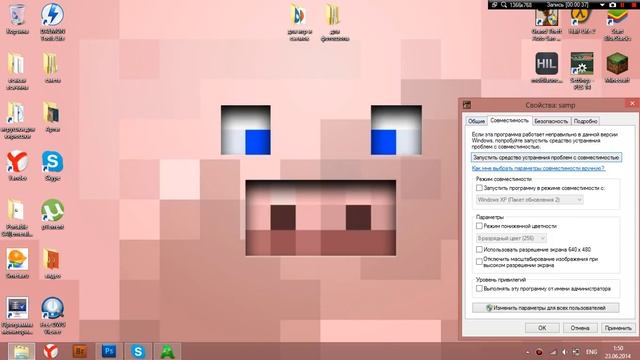Select the hard-hat helmet desktop icon
This screenshot has height=360, width=640.
pyautogui.click(x=17, y=259)
